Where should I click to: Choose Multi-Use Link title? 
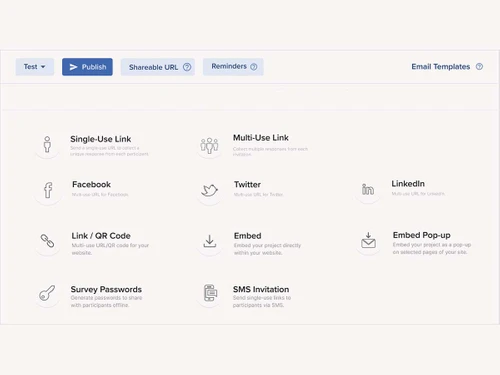tap(261, 138)
